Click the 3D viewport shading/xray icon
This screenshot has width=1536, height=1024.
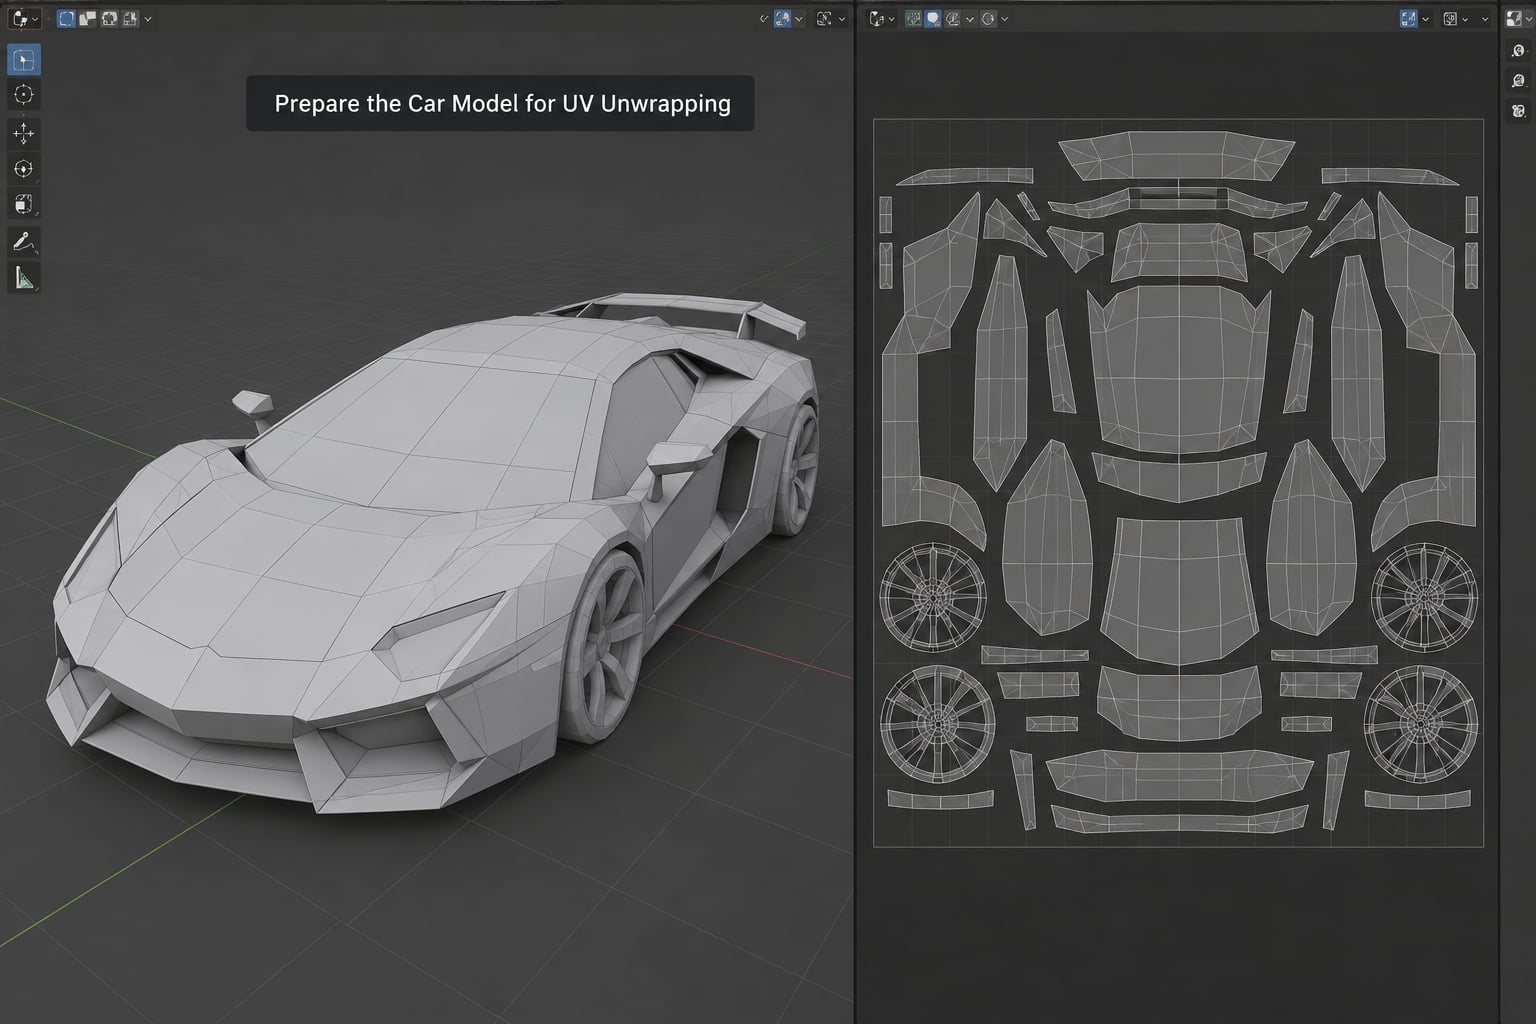pyautogui.click(x=824, y=18)
